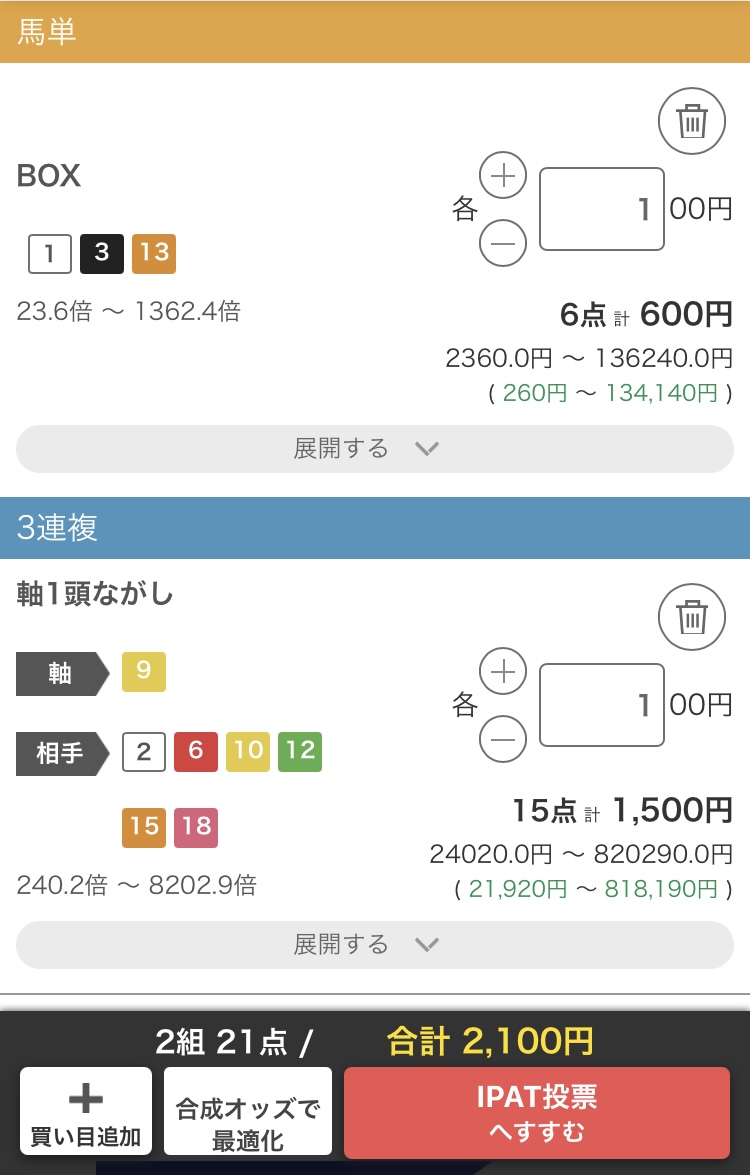Decrease 馬単 BOX stake with minus icon

click(x=503, y=243)
